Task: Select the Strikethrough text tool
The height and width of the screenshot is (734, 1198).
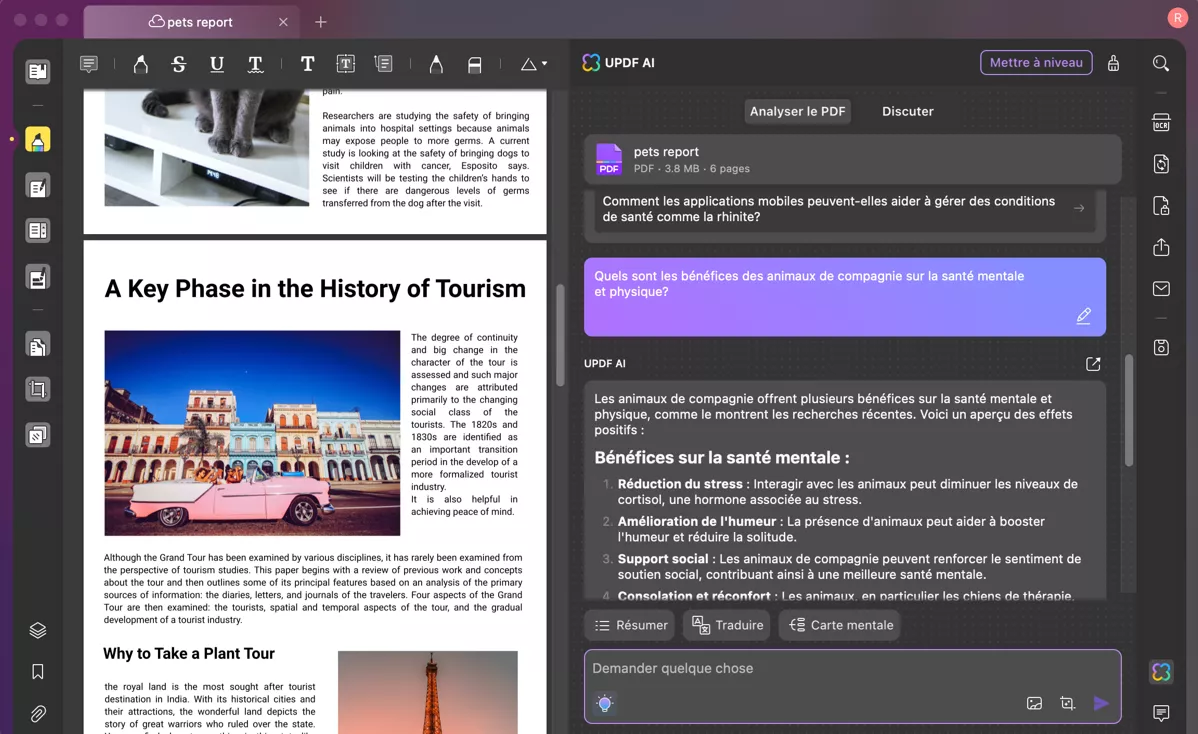Action: tap(179, 63)
